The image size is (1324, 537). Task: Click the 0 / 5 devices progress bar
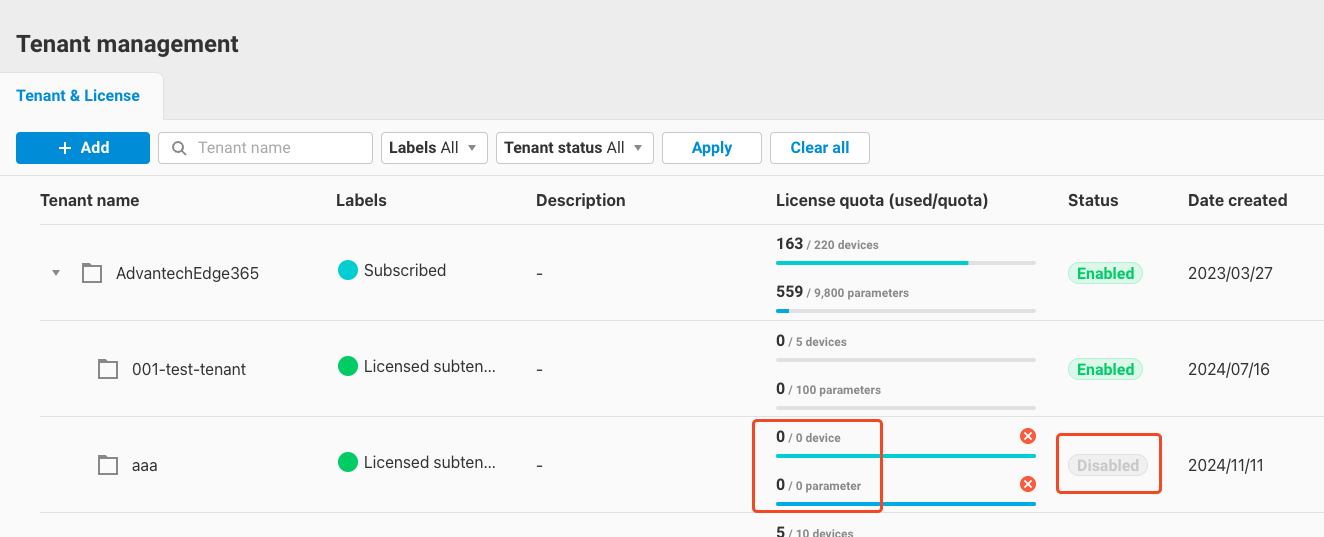(906, 358)
